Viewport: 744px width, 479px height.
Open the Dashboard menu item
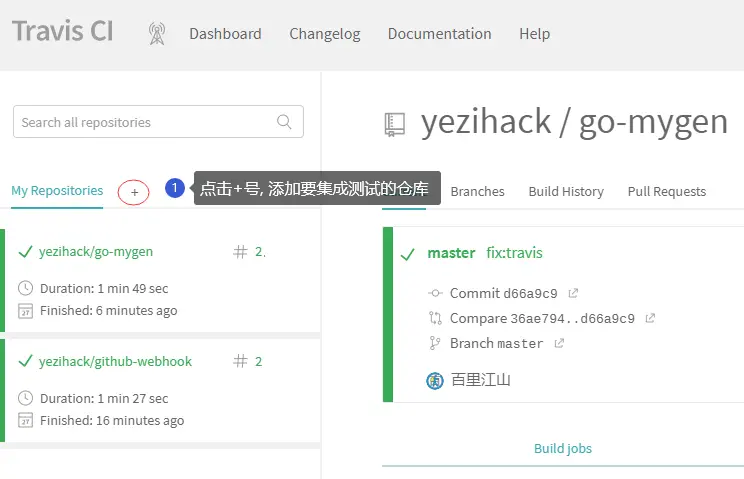click(225, 34)
